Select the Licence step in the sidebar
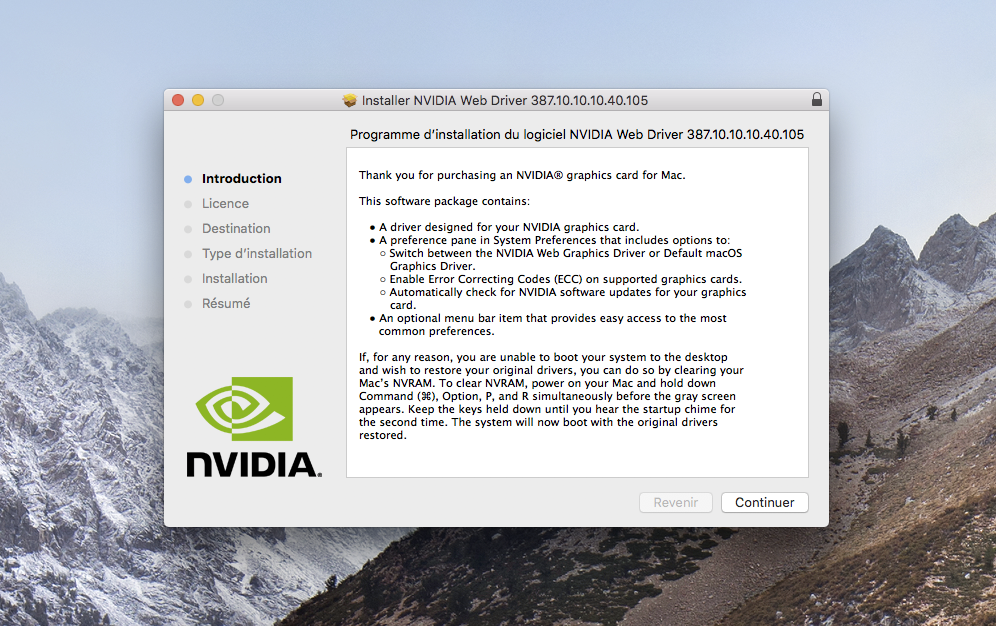 click(x=225, y=203)
